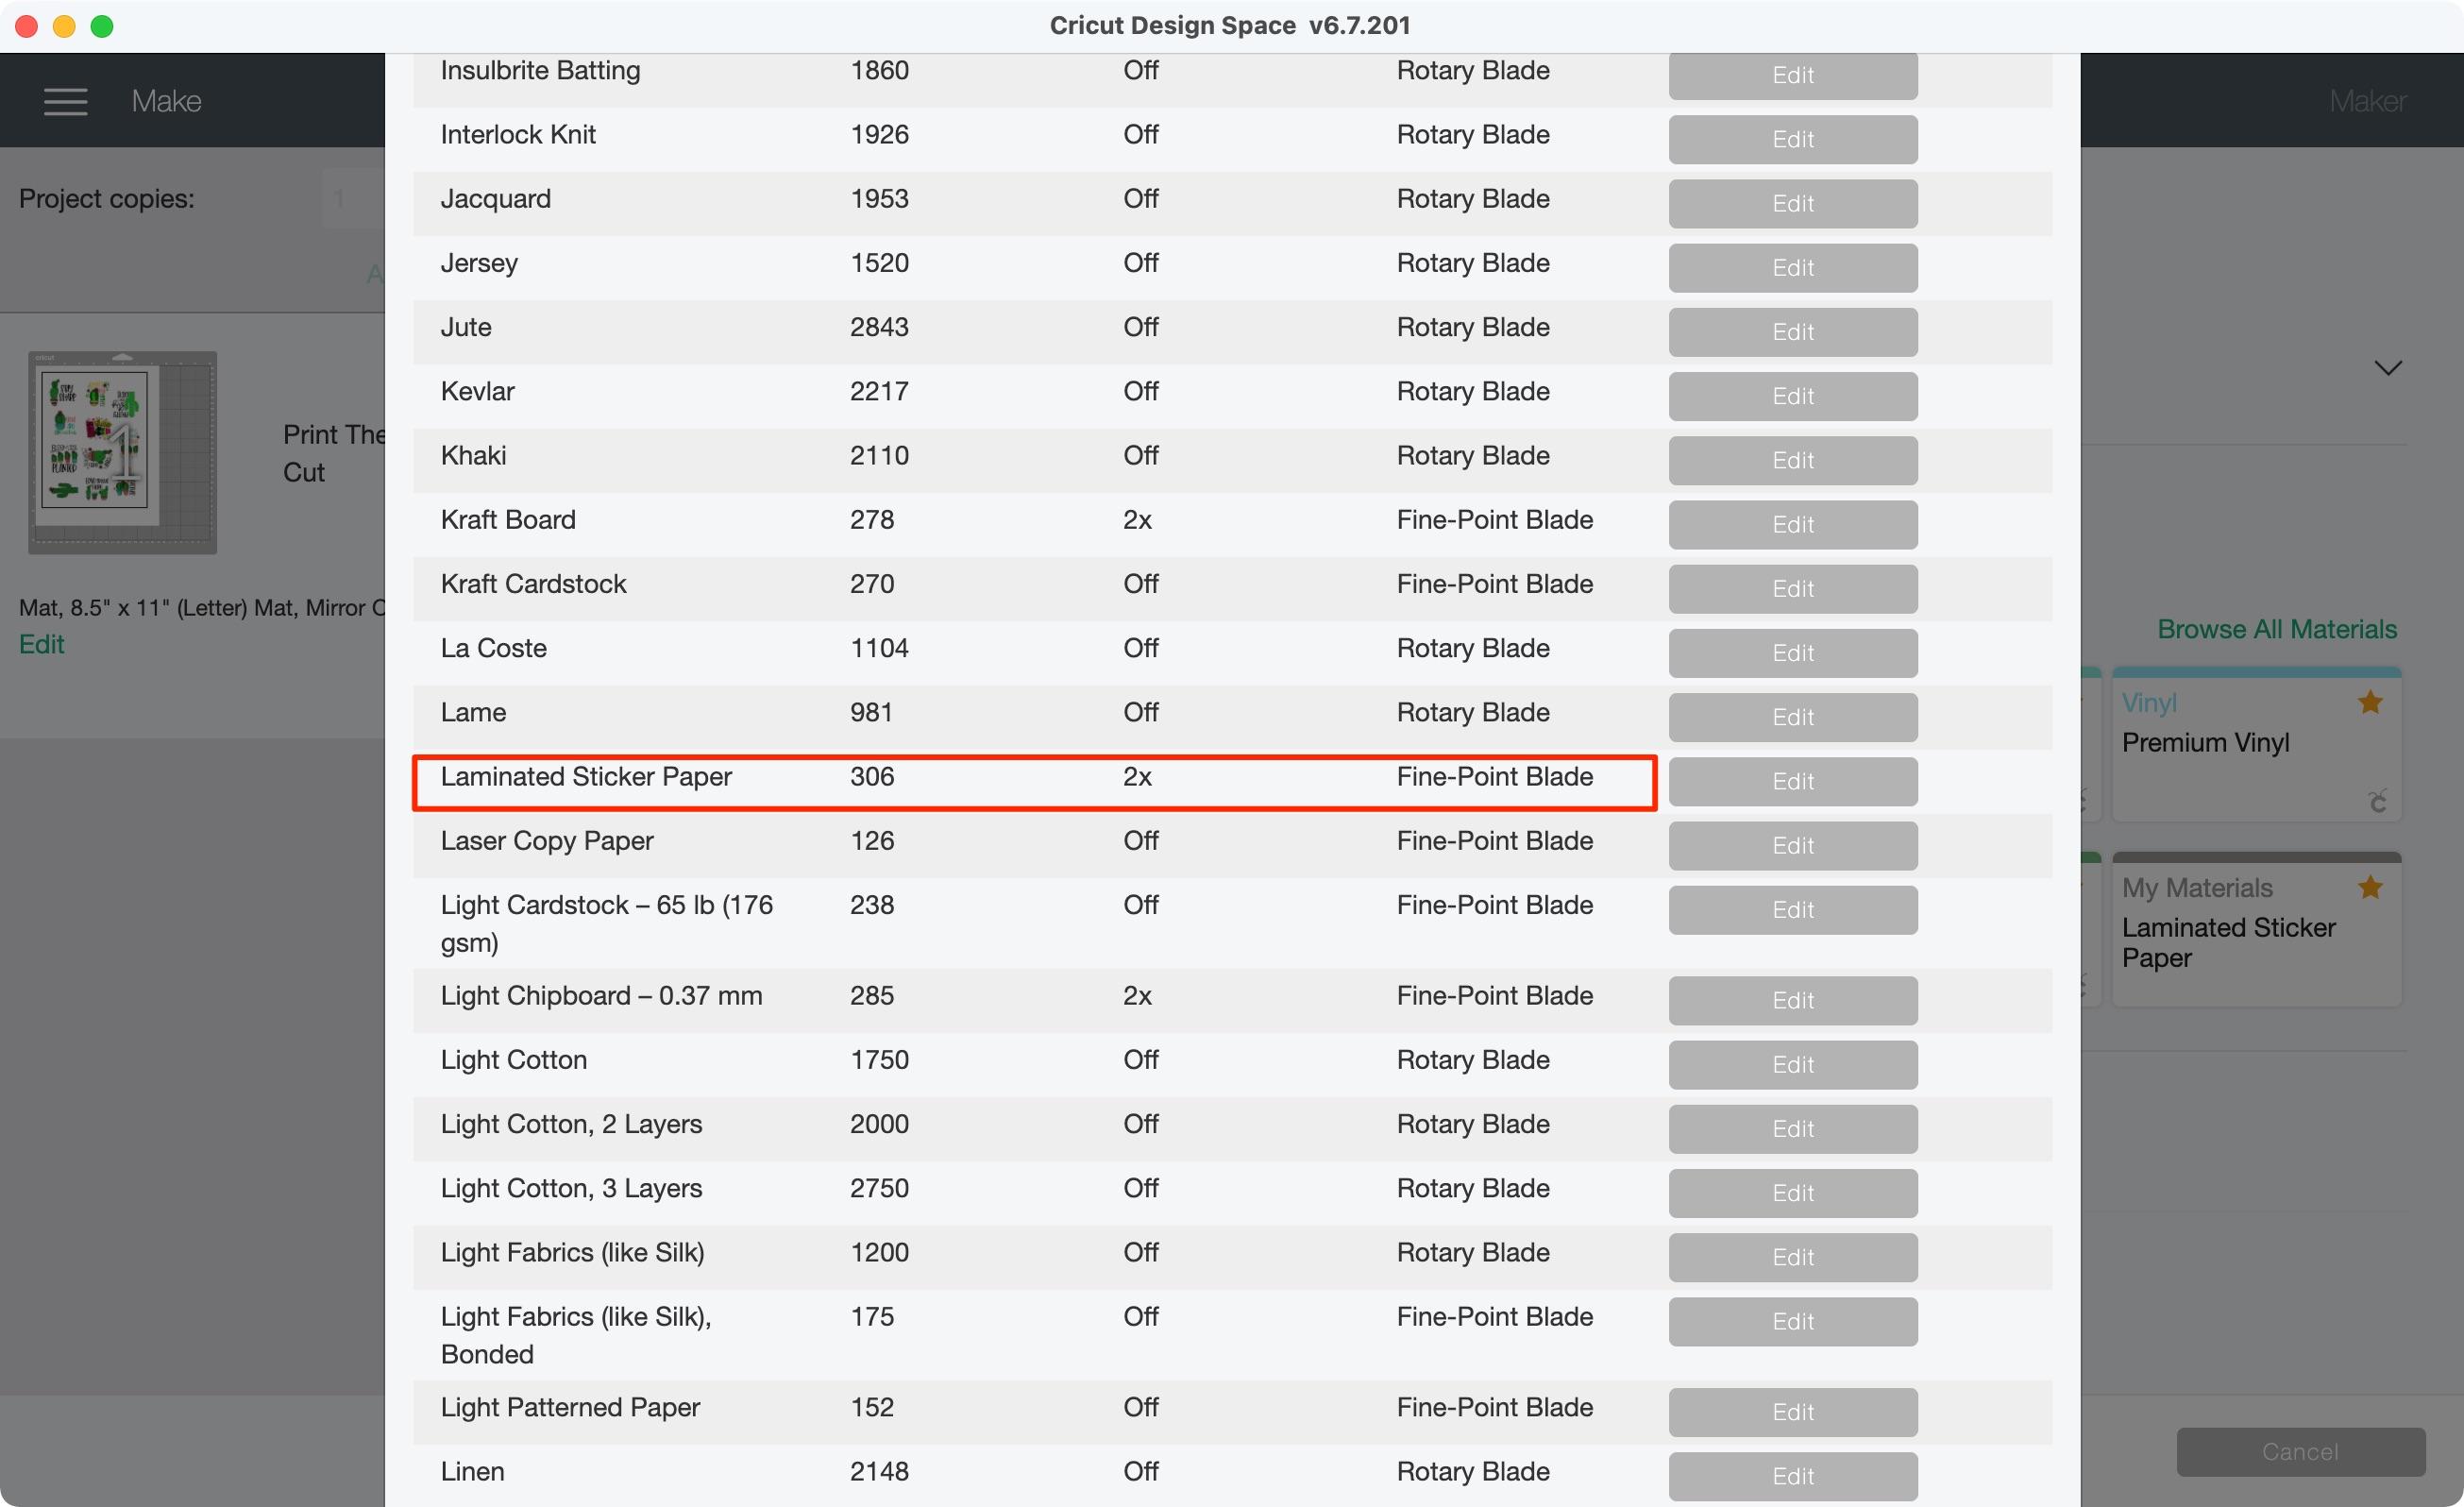Click the Maker machine label in header
This screenshot has width=2464, height=1507.
pyautogui.click(x=2367, y=101)
